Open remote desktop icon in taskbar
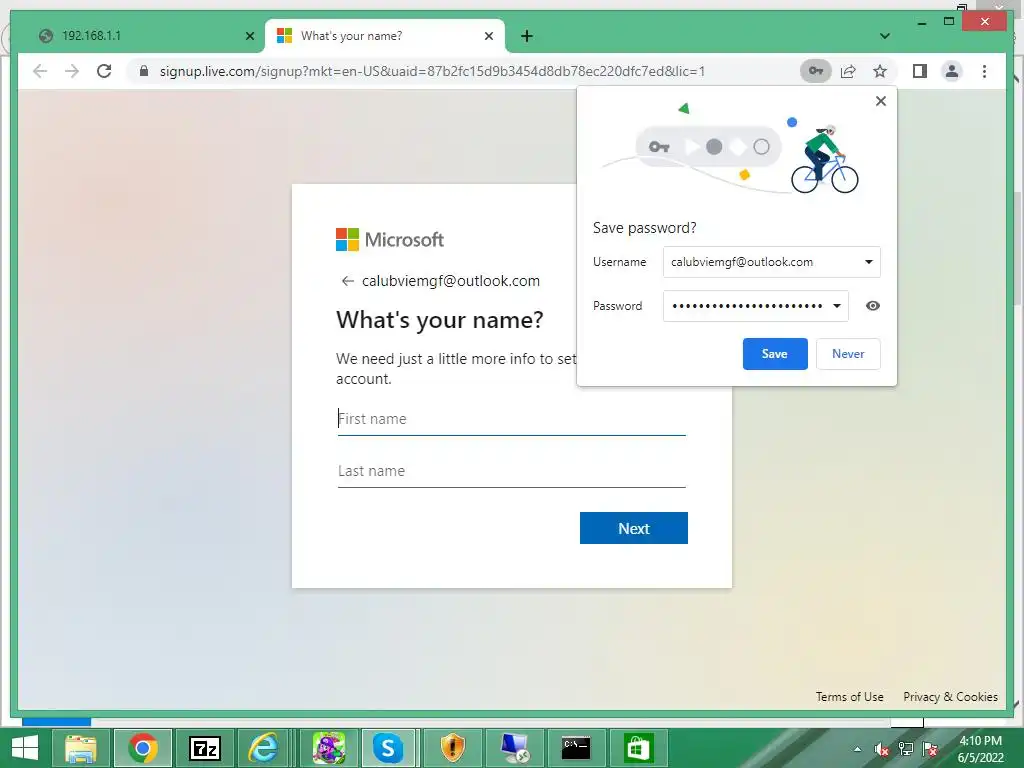This screenshot has height=768, width=1024. (x=515, y=748)
